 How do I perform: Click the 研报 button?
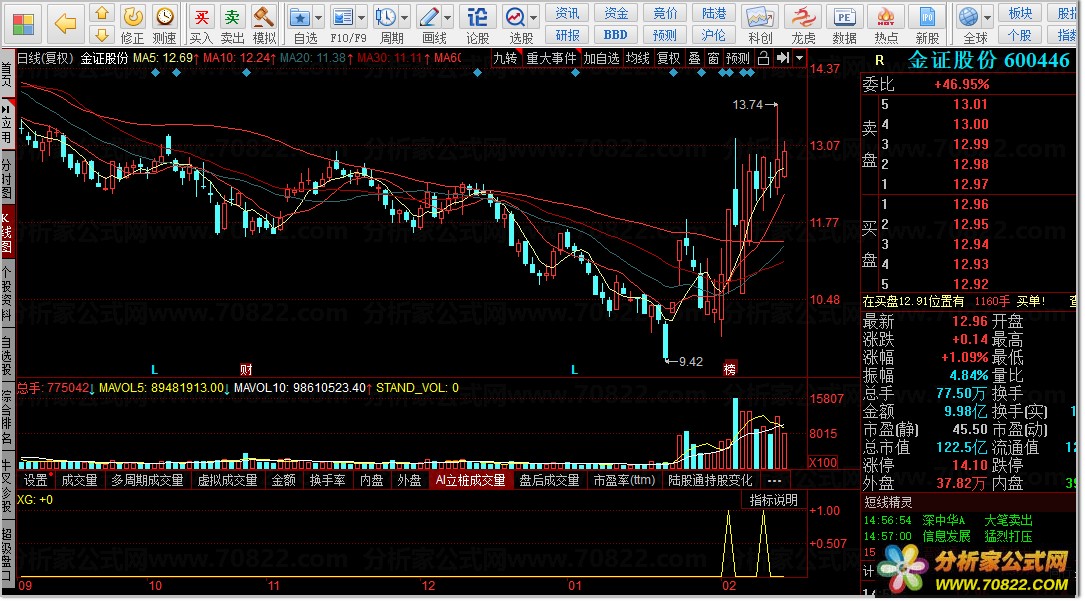(x=567, y=35)
